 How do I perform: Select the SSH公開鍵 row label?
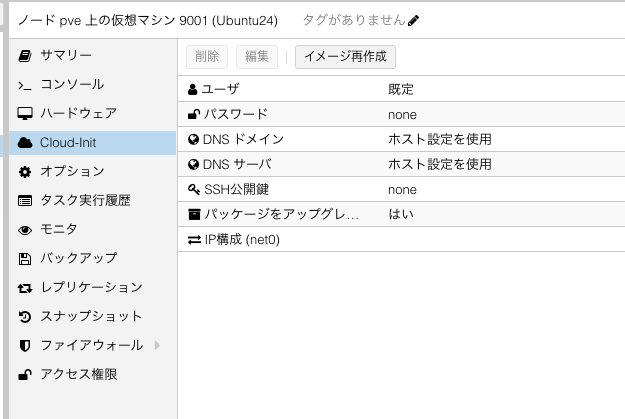[236, 189]
